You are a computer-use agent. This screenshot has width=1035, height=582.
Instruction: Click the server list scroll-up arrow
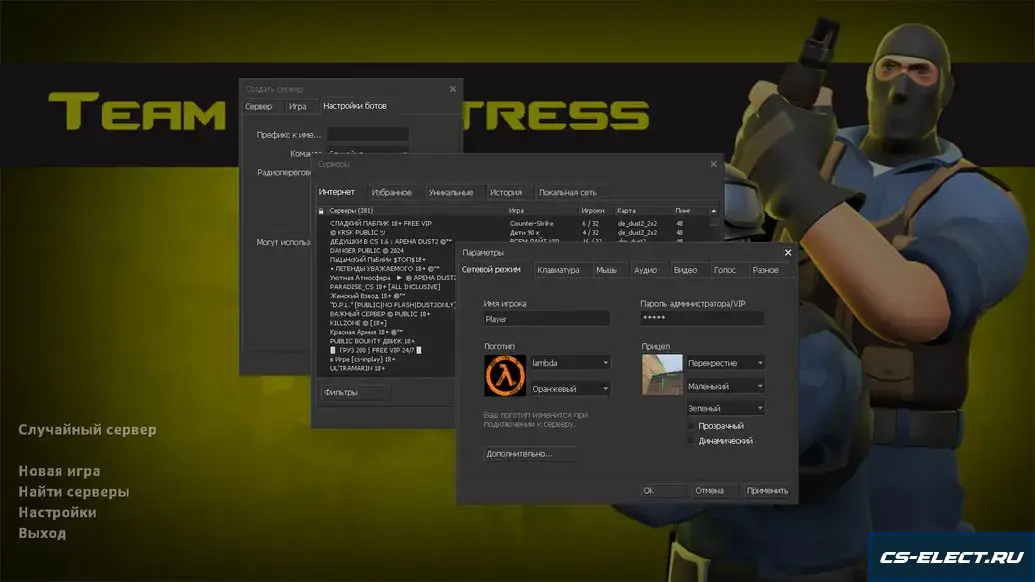(714, 211)
